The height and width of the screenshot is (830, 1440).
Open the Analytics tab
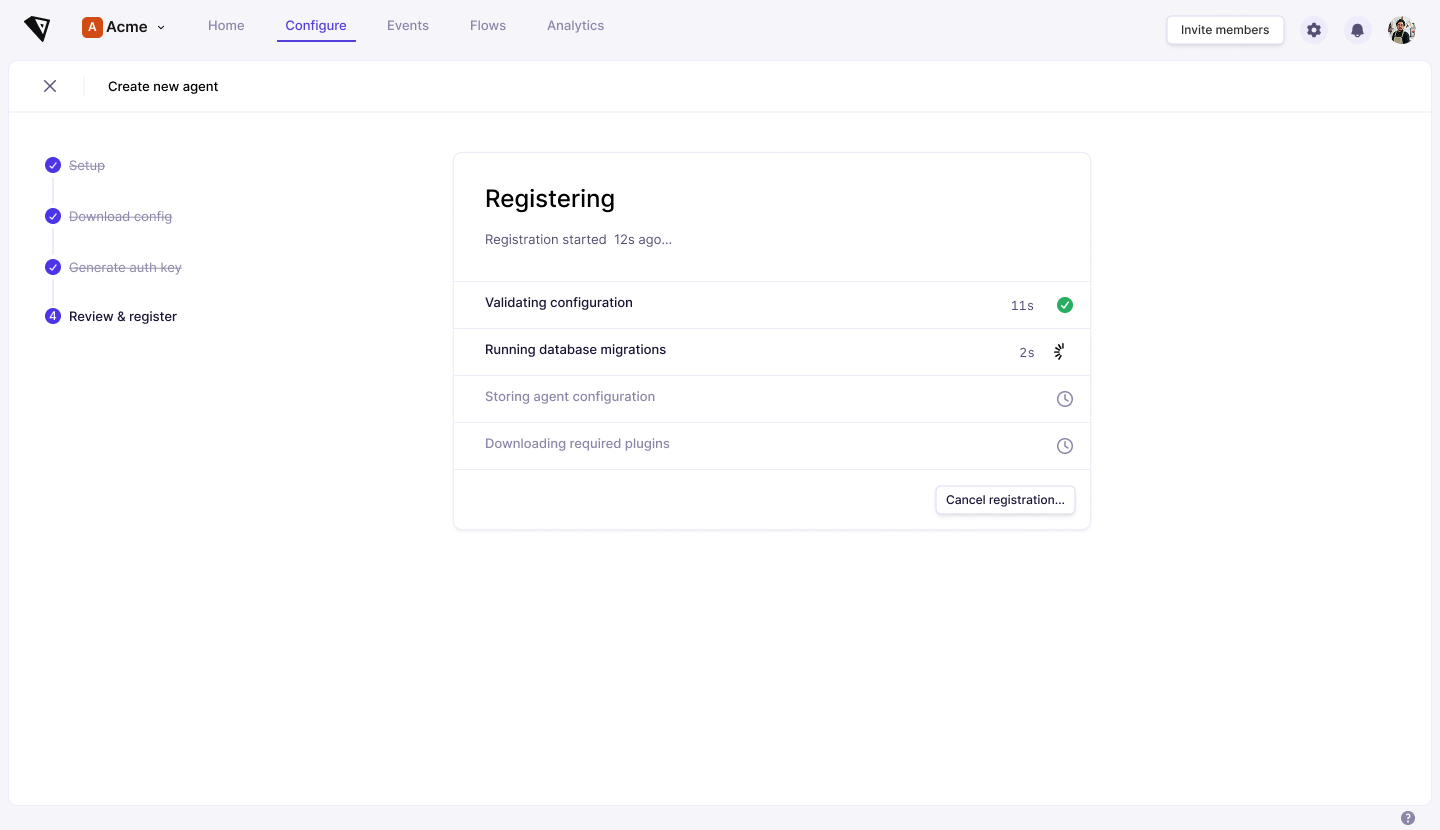tap(575, 26)
